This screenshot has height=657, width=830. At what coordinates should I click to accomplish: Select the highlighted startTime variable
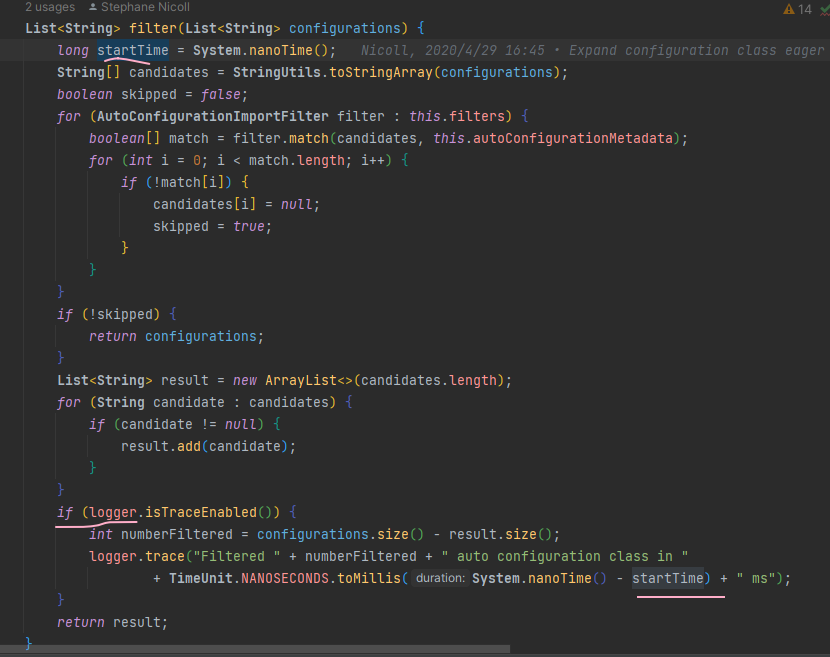[134, 50]
